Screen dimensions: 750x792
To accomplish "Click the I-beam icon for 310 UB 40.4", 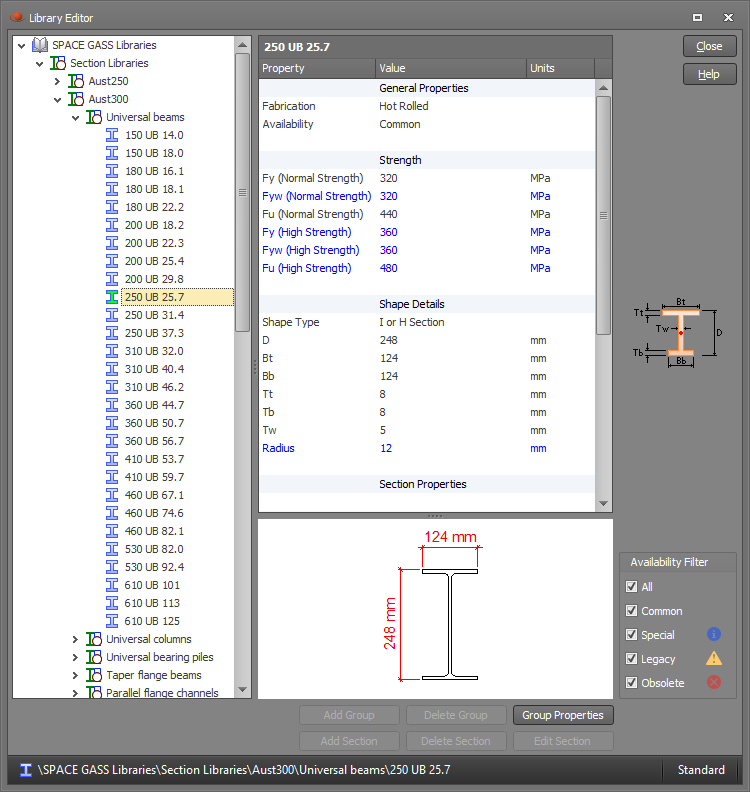I will click(112, 369).
